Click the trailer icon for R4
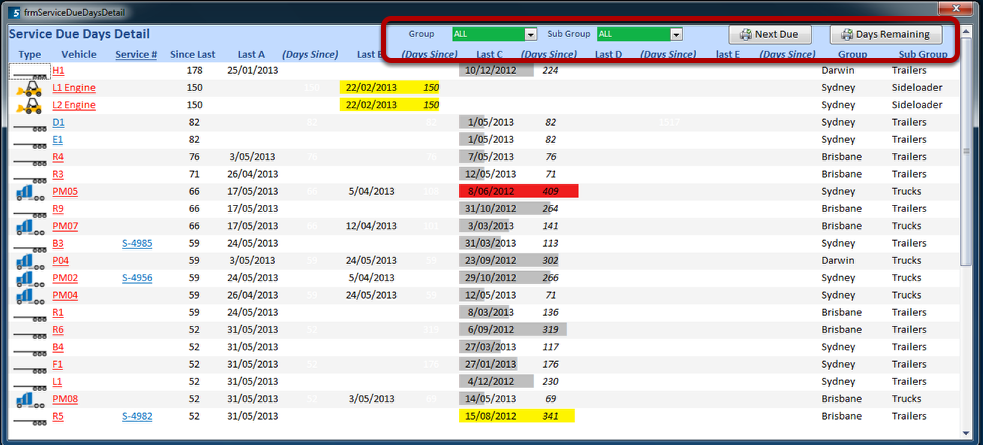 pos(30,162)
